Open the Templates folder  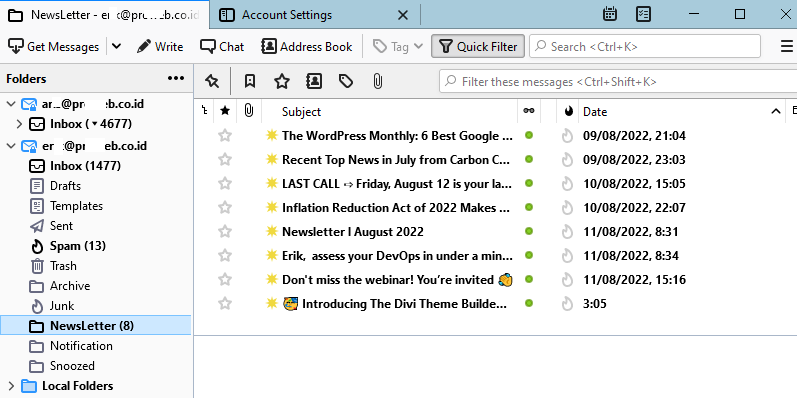[x=76, y=206]
